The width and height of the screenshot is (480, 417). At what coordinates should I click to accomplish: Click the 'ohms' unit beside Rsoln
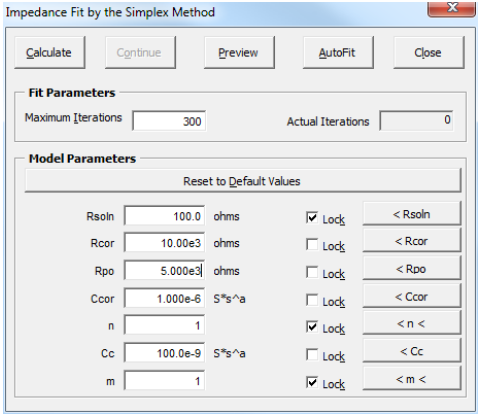[227, 216]
